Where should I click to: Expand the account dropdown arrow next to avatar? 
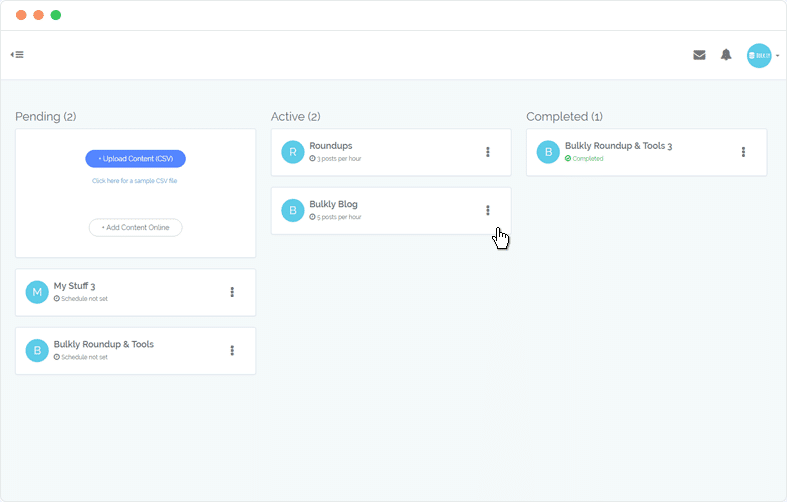pyautogui.click(x=777, y=56)
